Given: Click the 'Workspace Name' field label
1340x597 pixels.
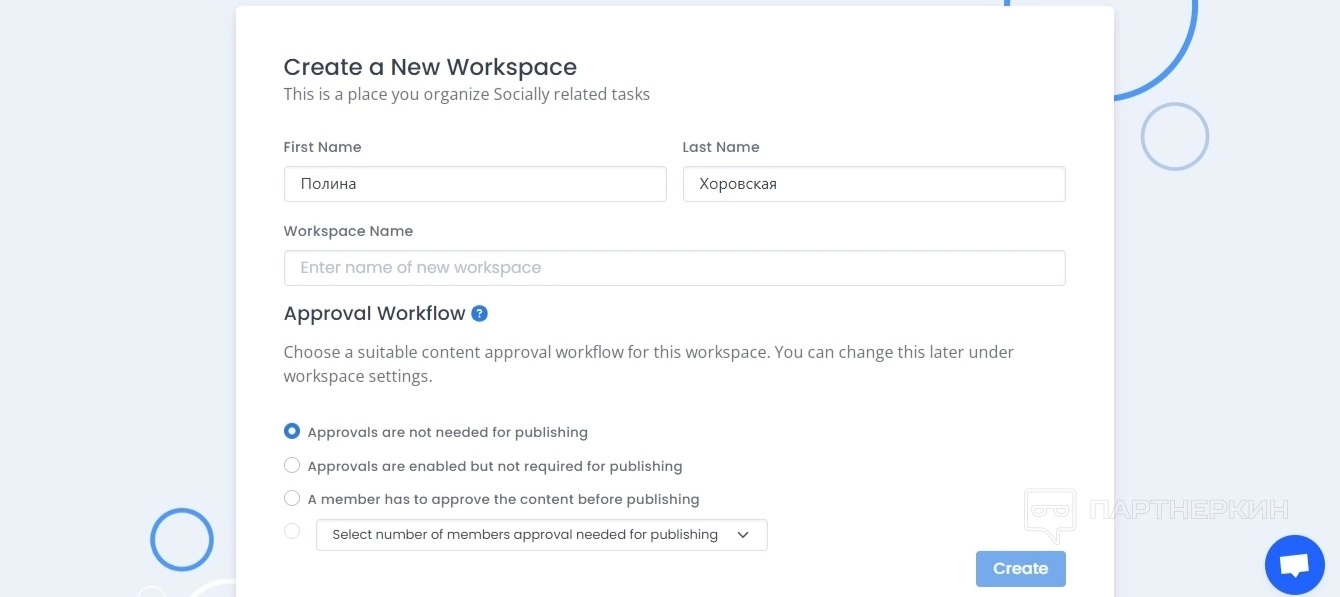Looking at the screenshot, I should (x=348, y=231).
